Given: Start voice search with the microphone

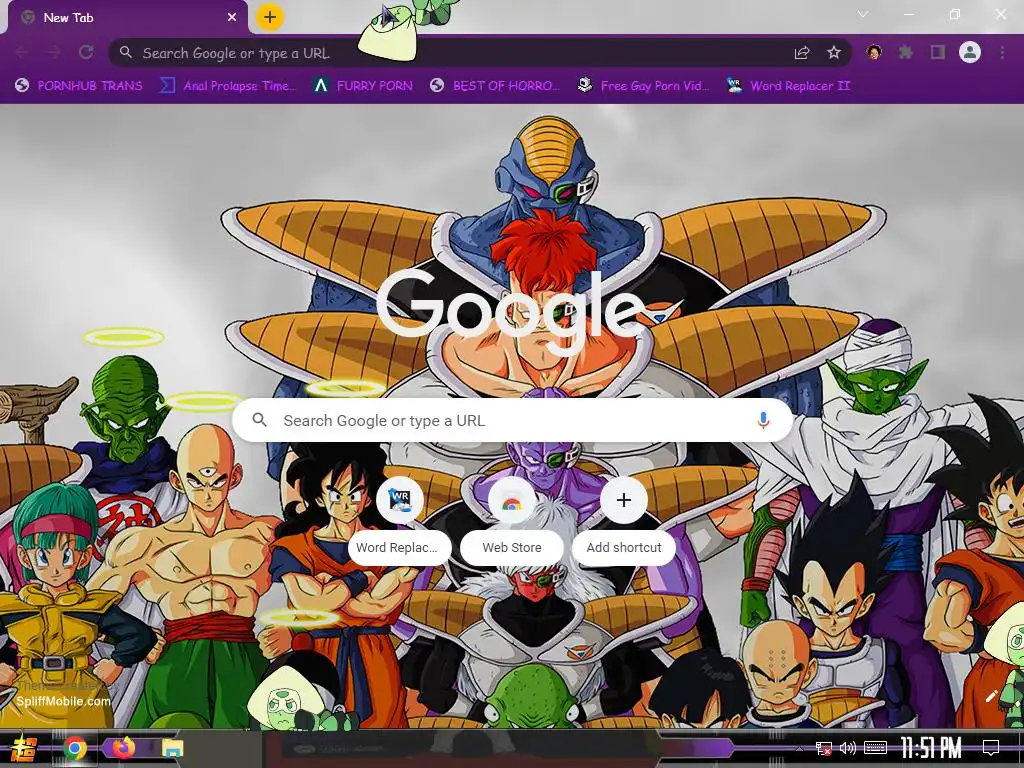Looking at the screenshot, I should (x=763, y=420).
